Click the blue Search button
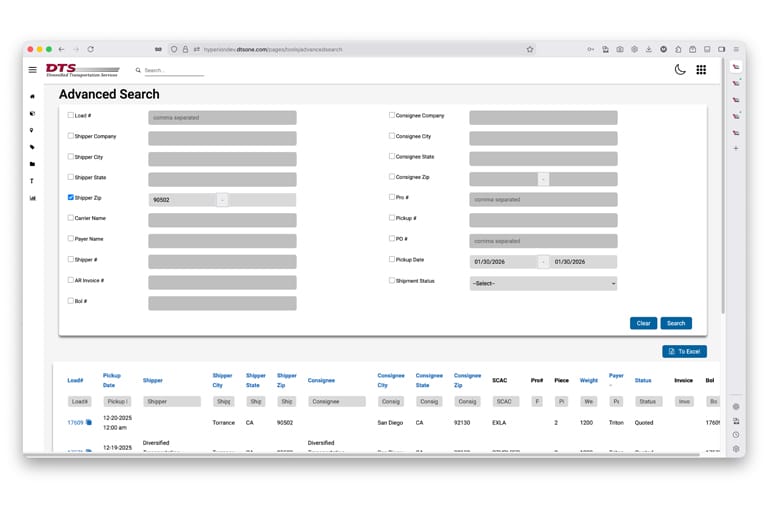770x513 pixels. tap(676, 323)
